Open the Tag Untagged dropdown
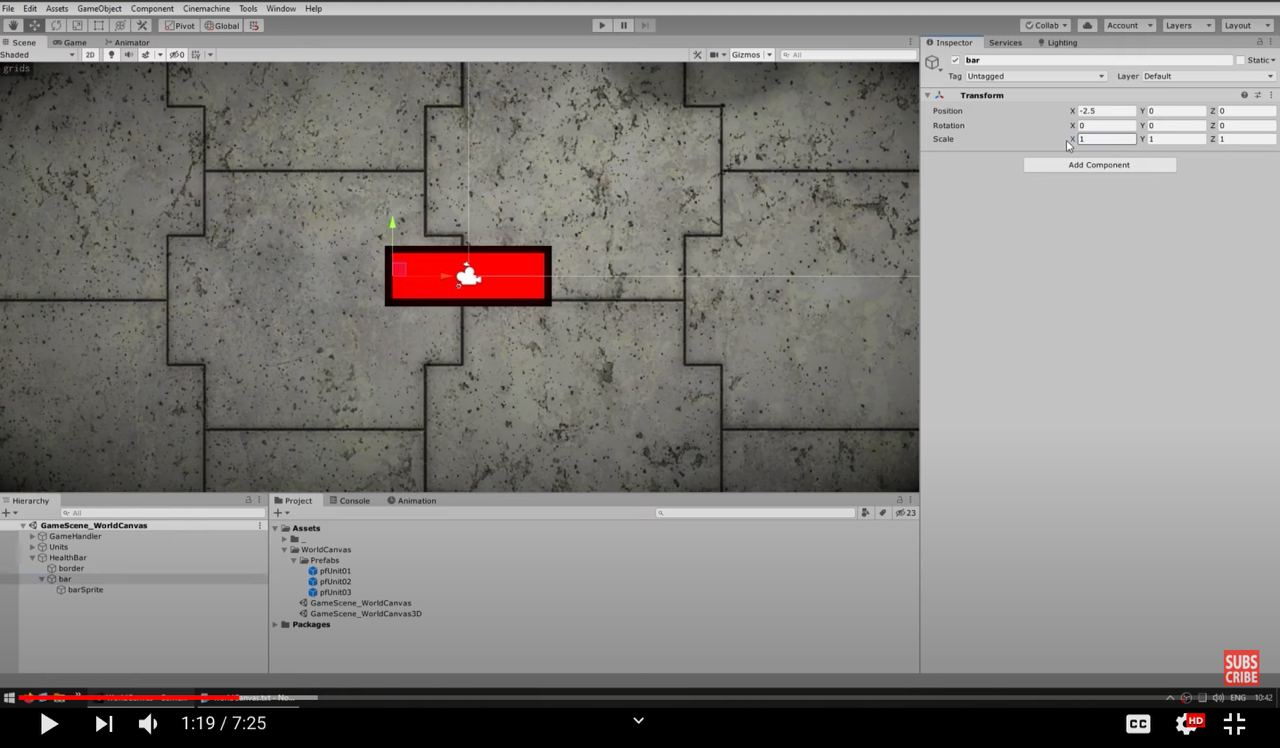The width and height of the screenshot is (1280, 748). coord(1036,76)
